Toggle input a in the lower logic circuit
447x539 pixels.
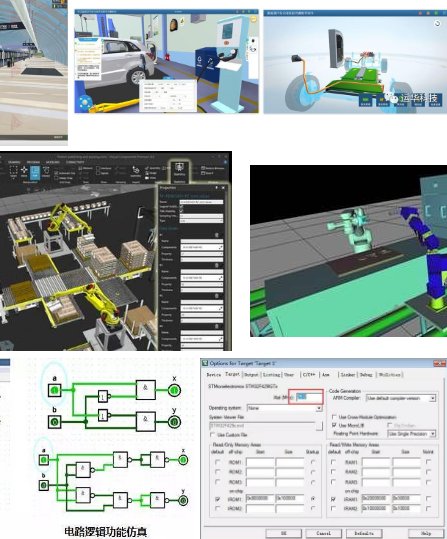(44, 460)
